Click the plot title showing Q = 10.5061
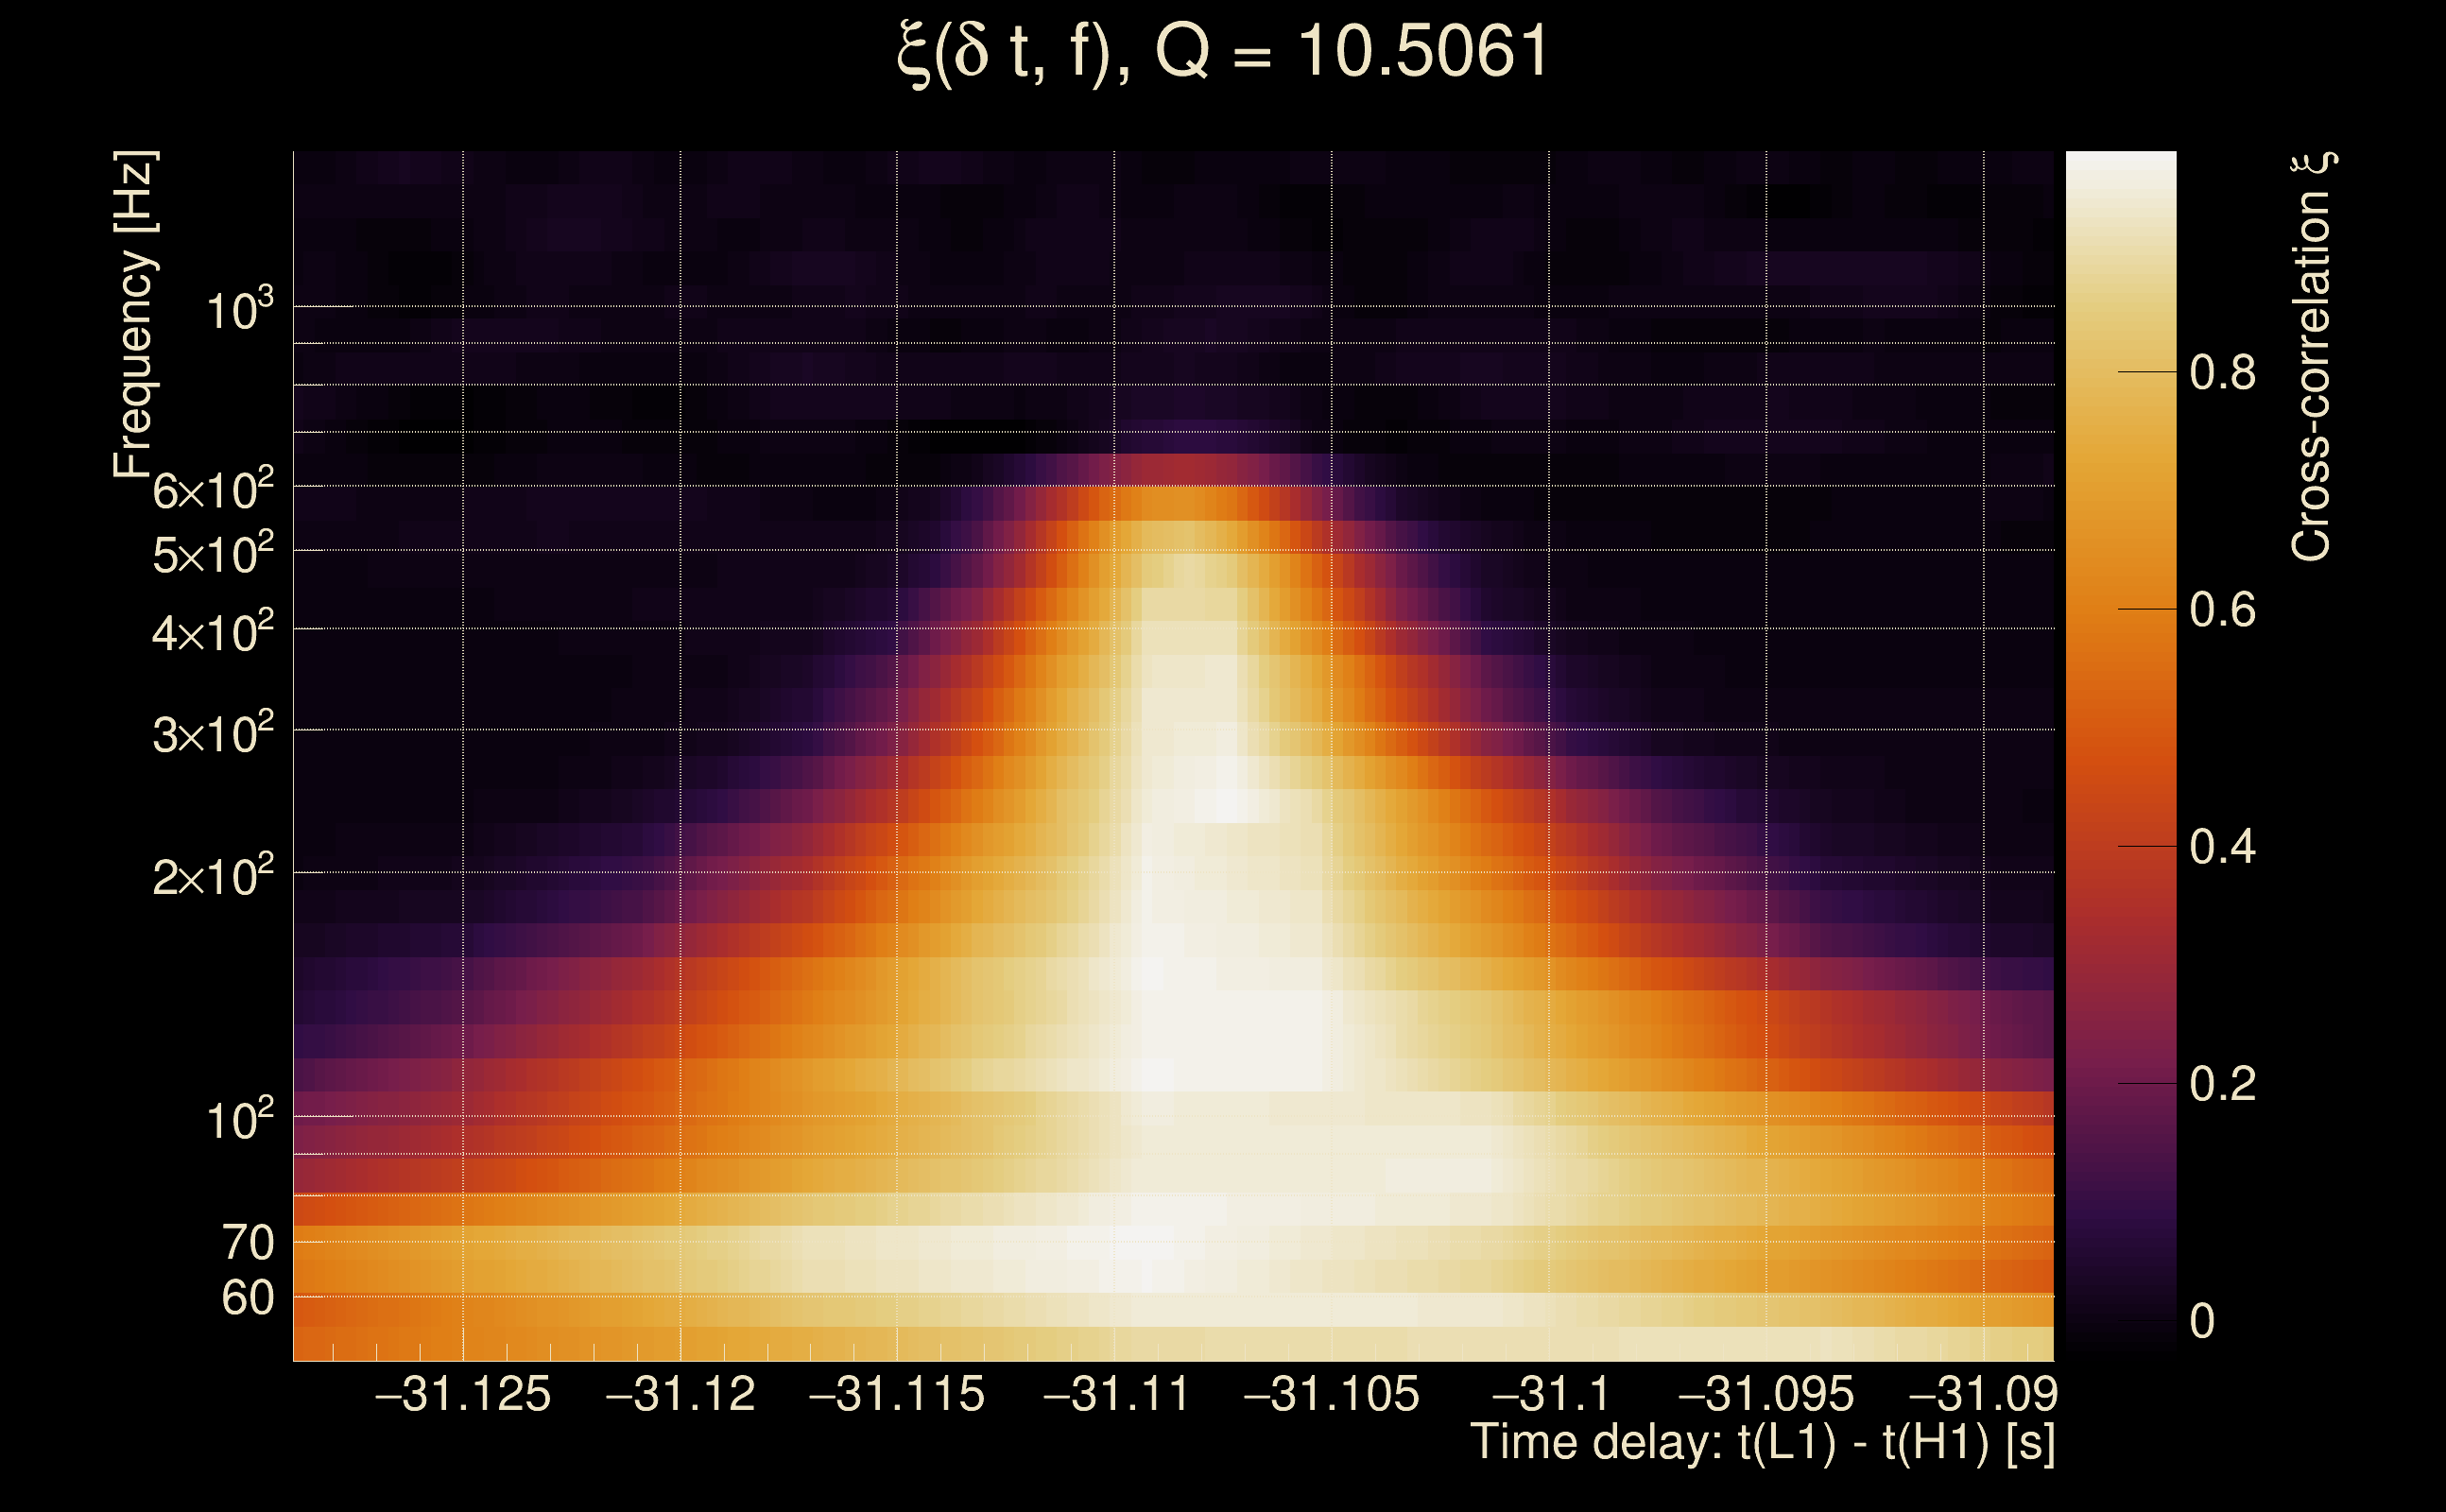 [1222, 52]
